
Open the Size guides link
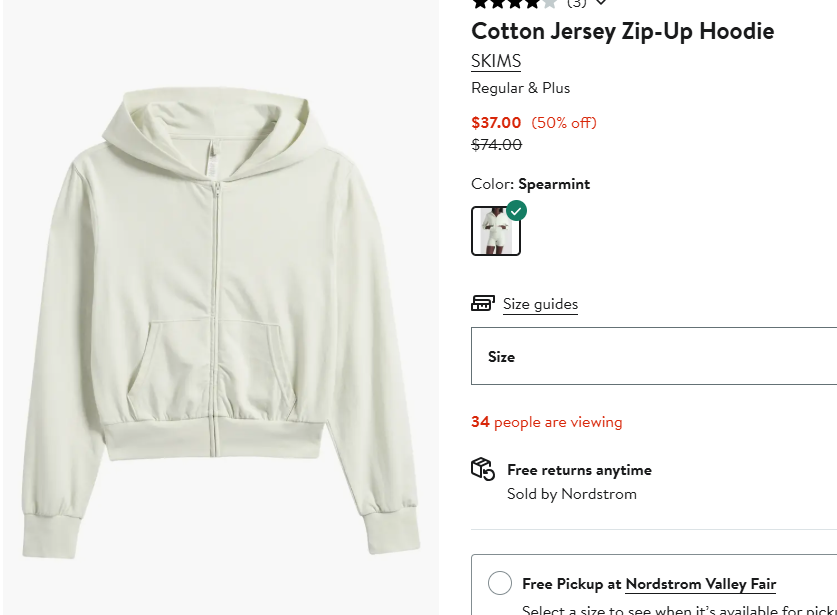coord(540,304)
